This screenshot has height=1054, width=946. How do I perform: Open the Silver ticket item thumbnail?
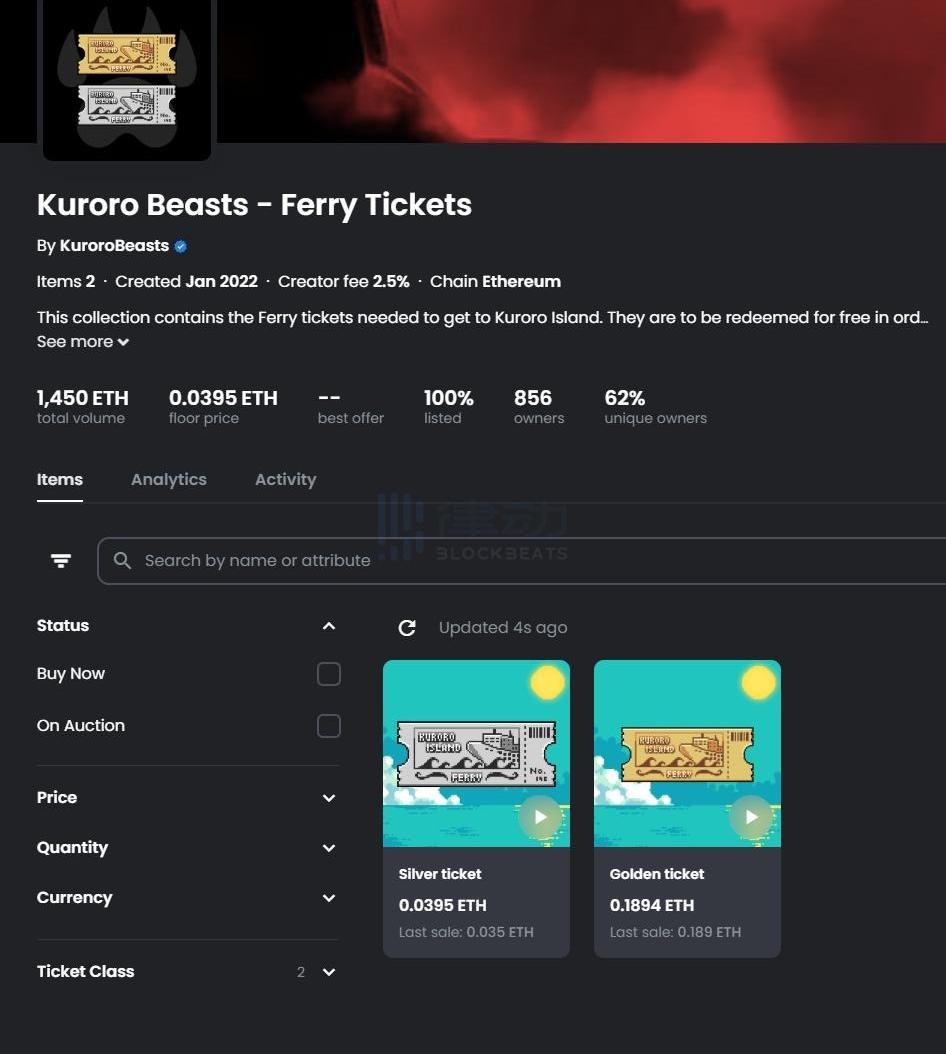[477, 754]
